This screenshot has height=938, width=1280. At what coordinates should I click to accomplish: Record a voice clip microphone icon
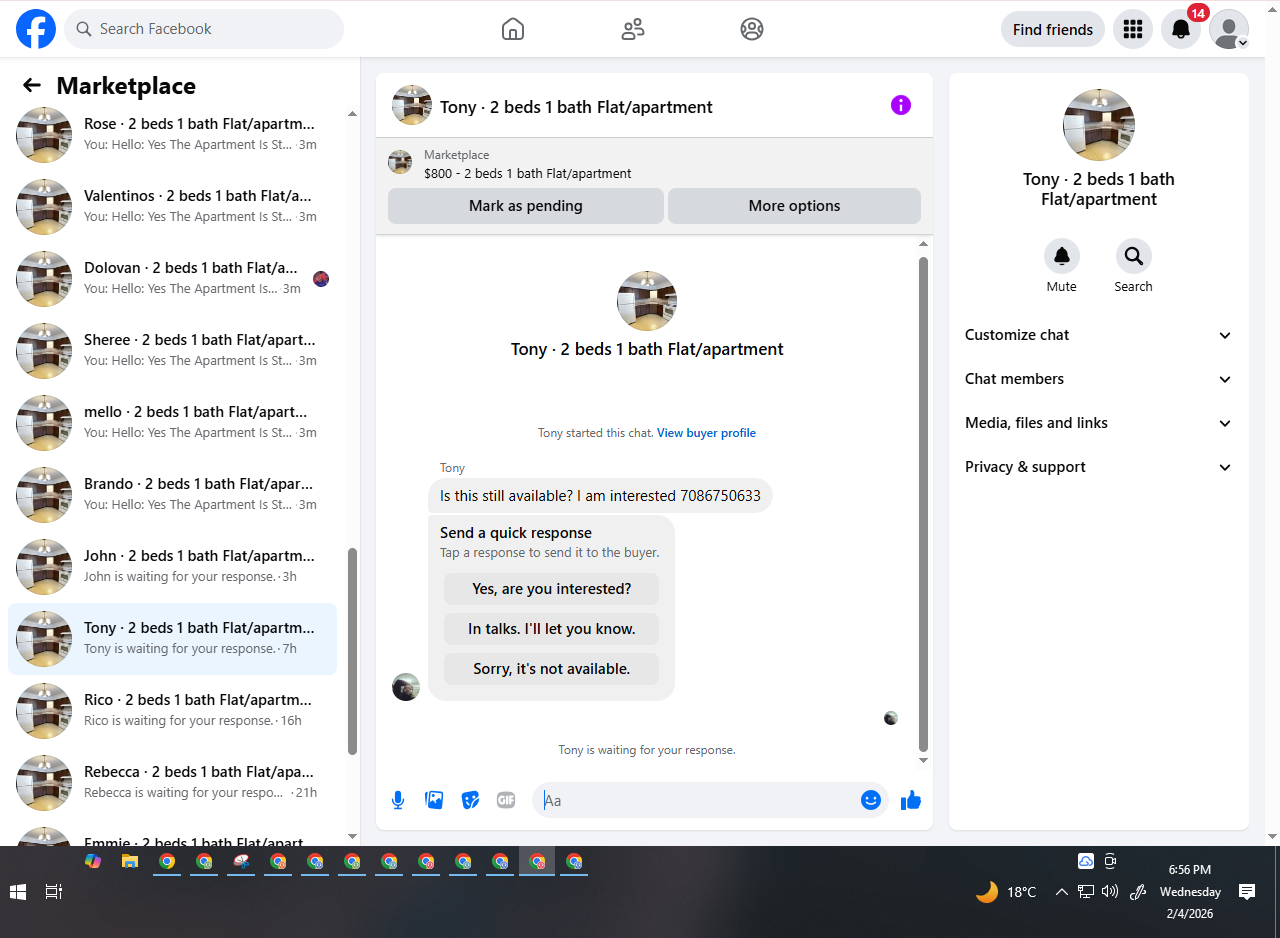(x=398, y=800)
